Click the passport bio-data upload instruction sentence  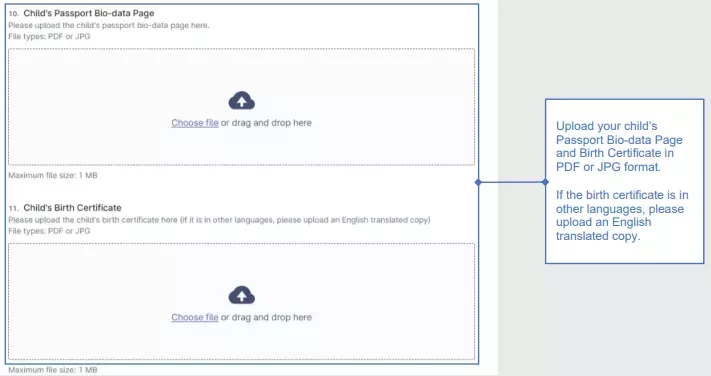109,25
